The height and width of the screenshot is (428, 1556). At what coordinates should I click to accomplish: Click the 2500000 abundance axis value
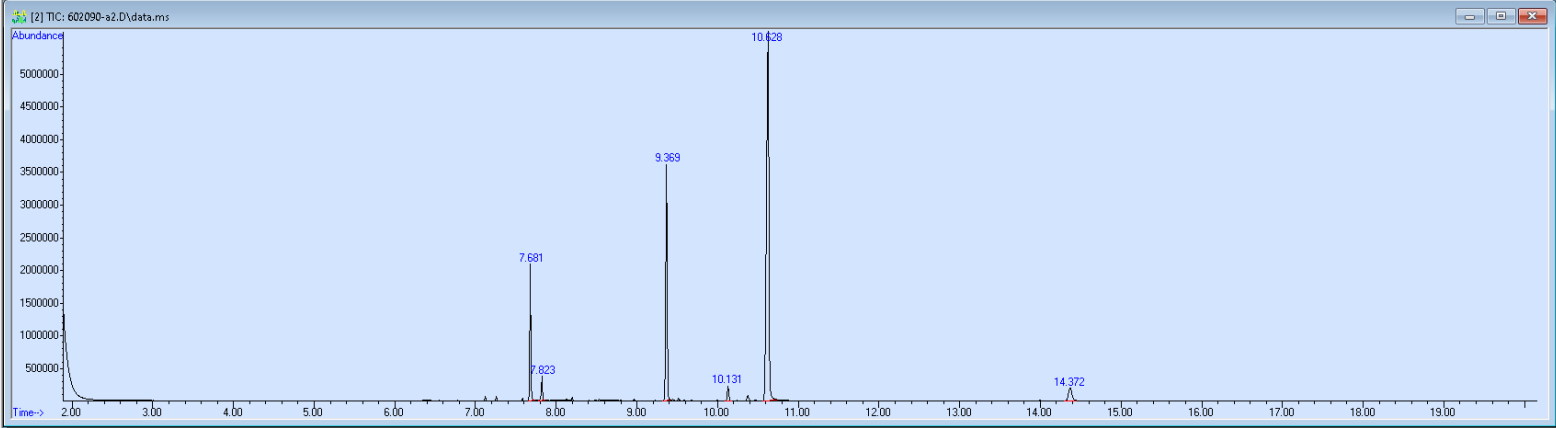click(40, 238)
